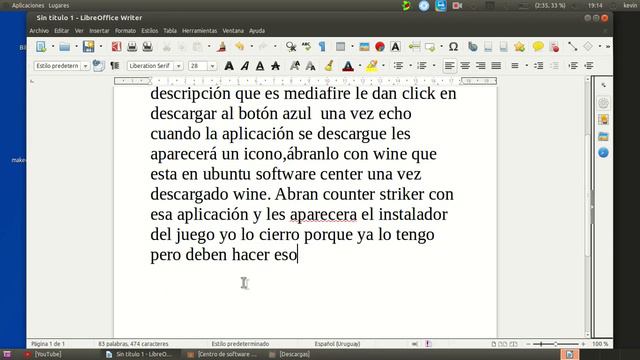Adjust the zoom slider in status bar
Screen dimensions: 640x360
coord(556,344)
